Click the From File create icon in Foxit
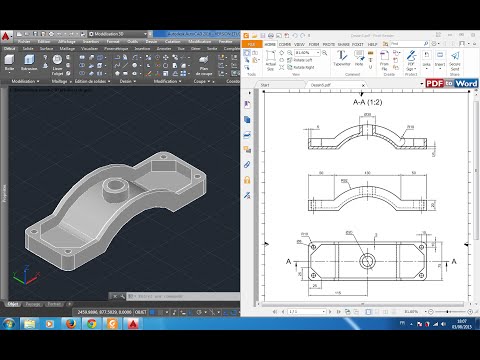 coord(384,61)
